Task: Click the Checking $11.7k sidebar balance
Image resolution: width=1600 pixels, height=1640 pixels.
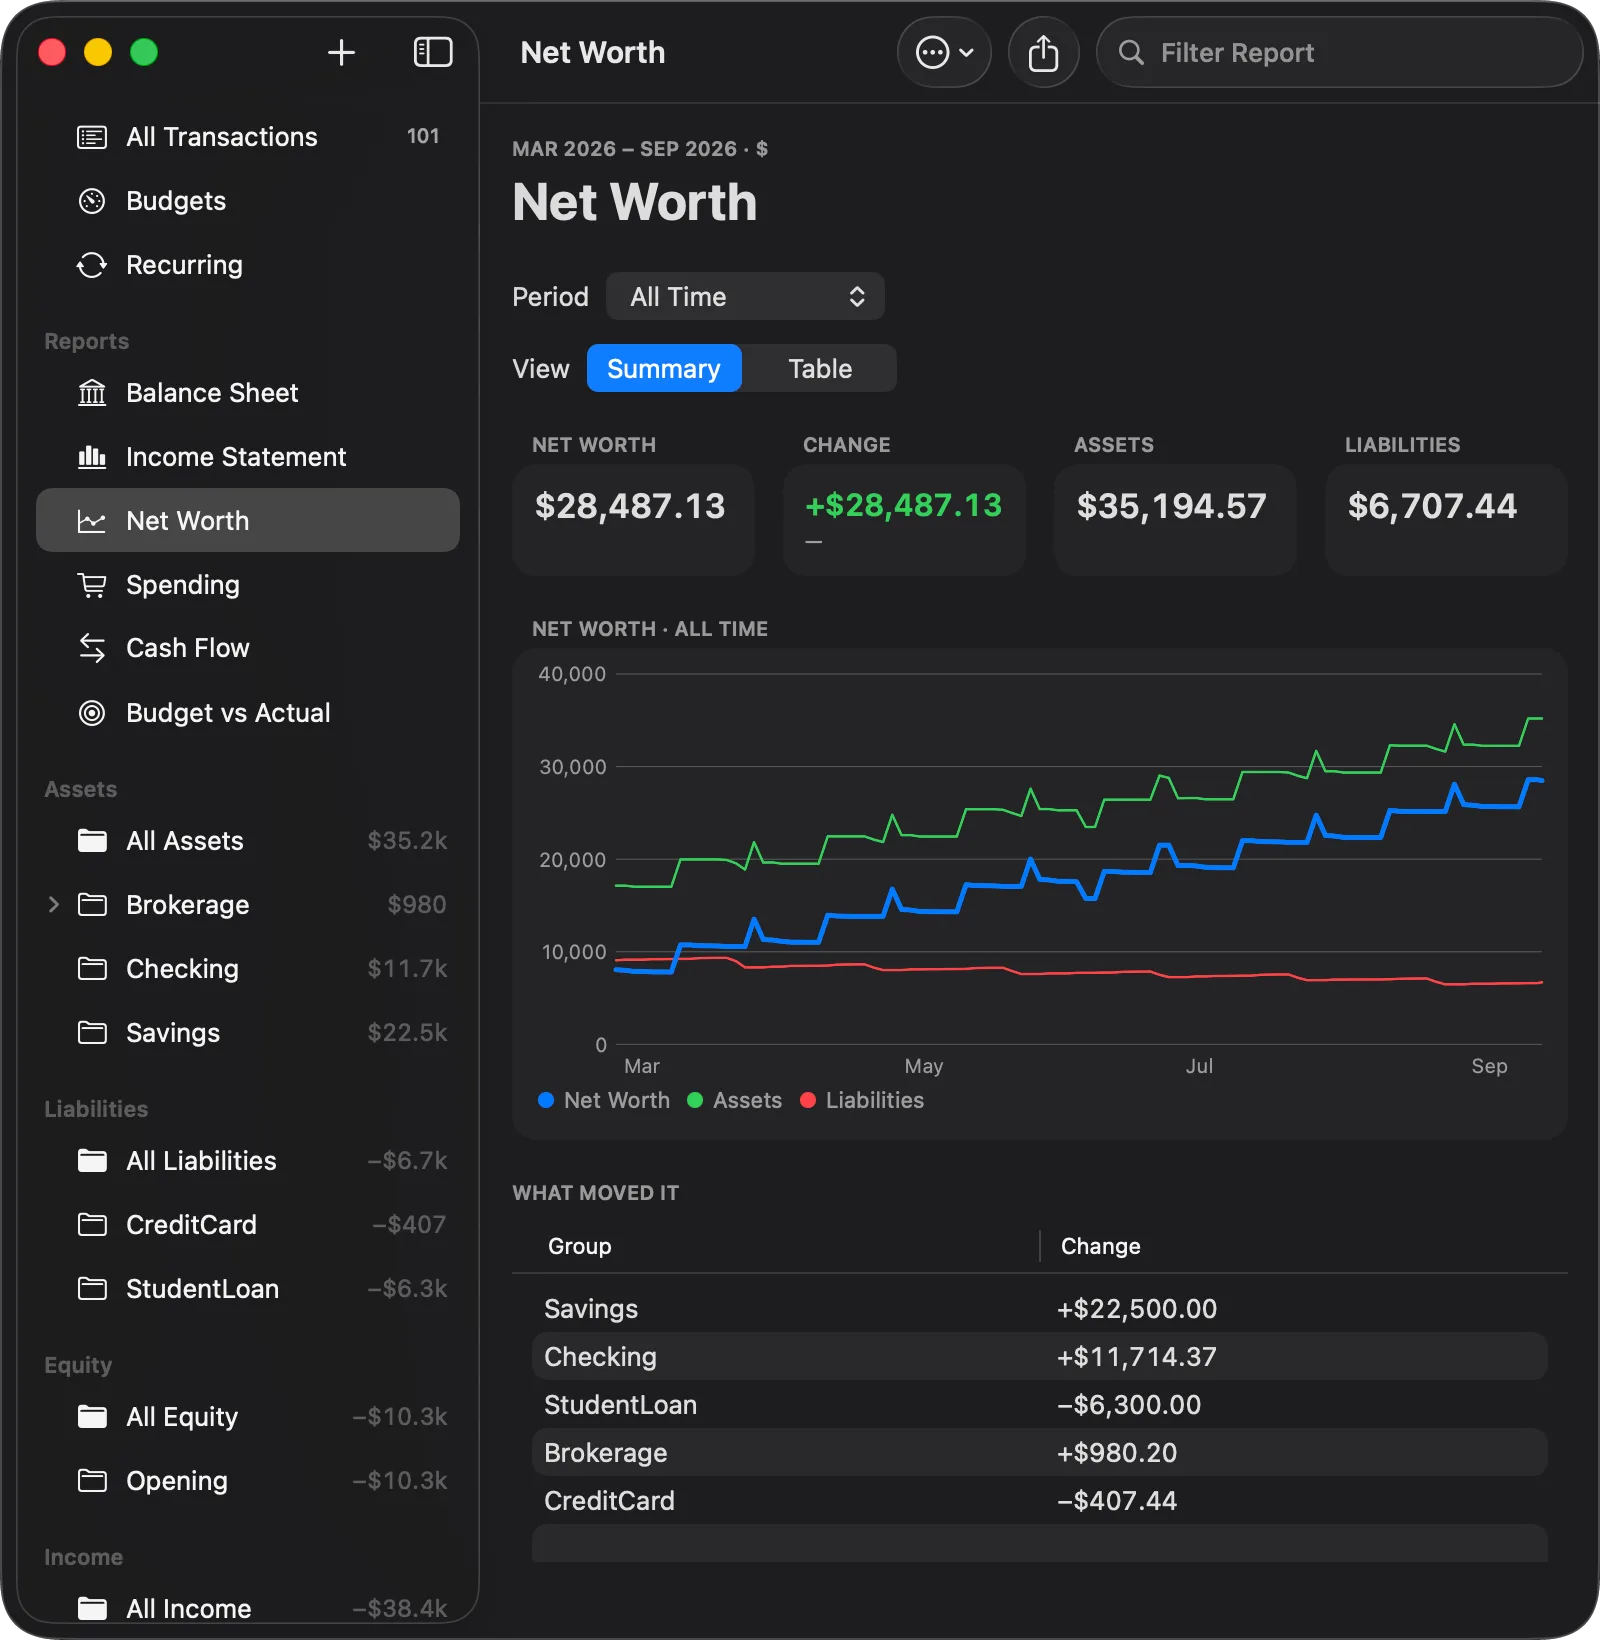Action: [407, 969]
